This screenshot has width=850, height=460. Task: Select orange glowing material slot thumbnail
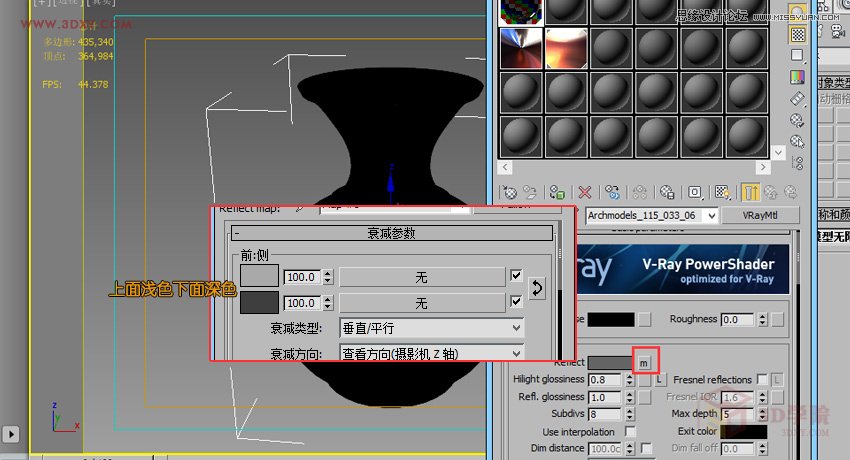pyautogui.click(x=566, y=48)
